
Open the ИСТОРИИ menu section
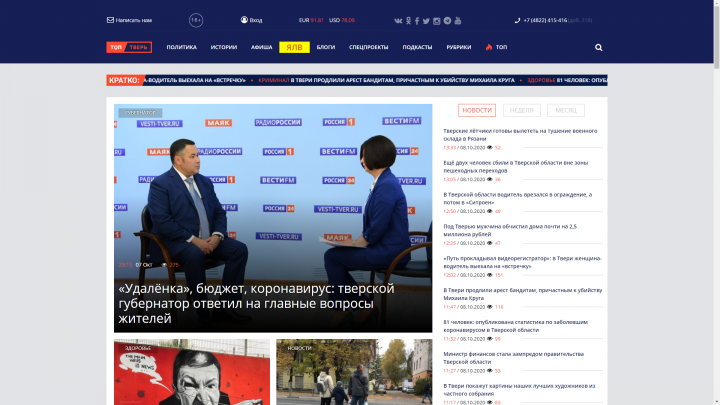pyautogui.click(x=224, y=47)
